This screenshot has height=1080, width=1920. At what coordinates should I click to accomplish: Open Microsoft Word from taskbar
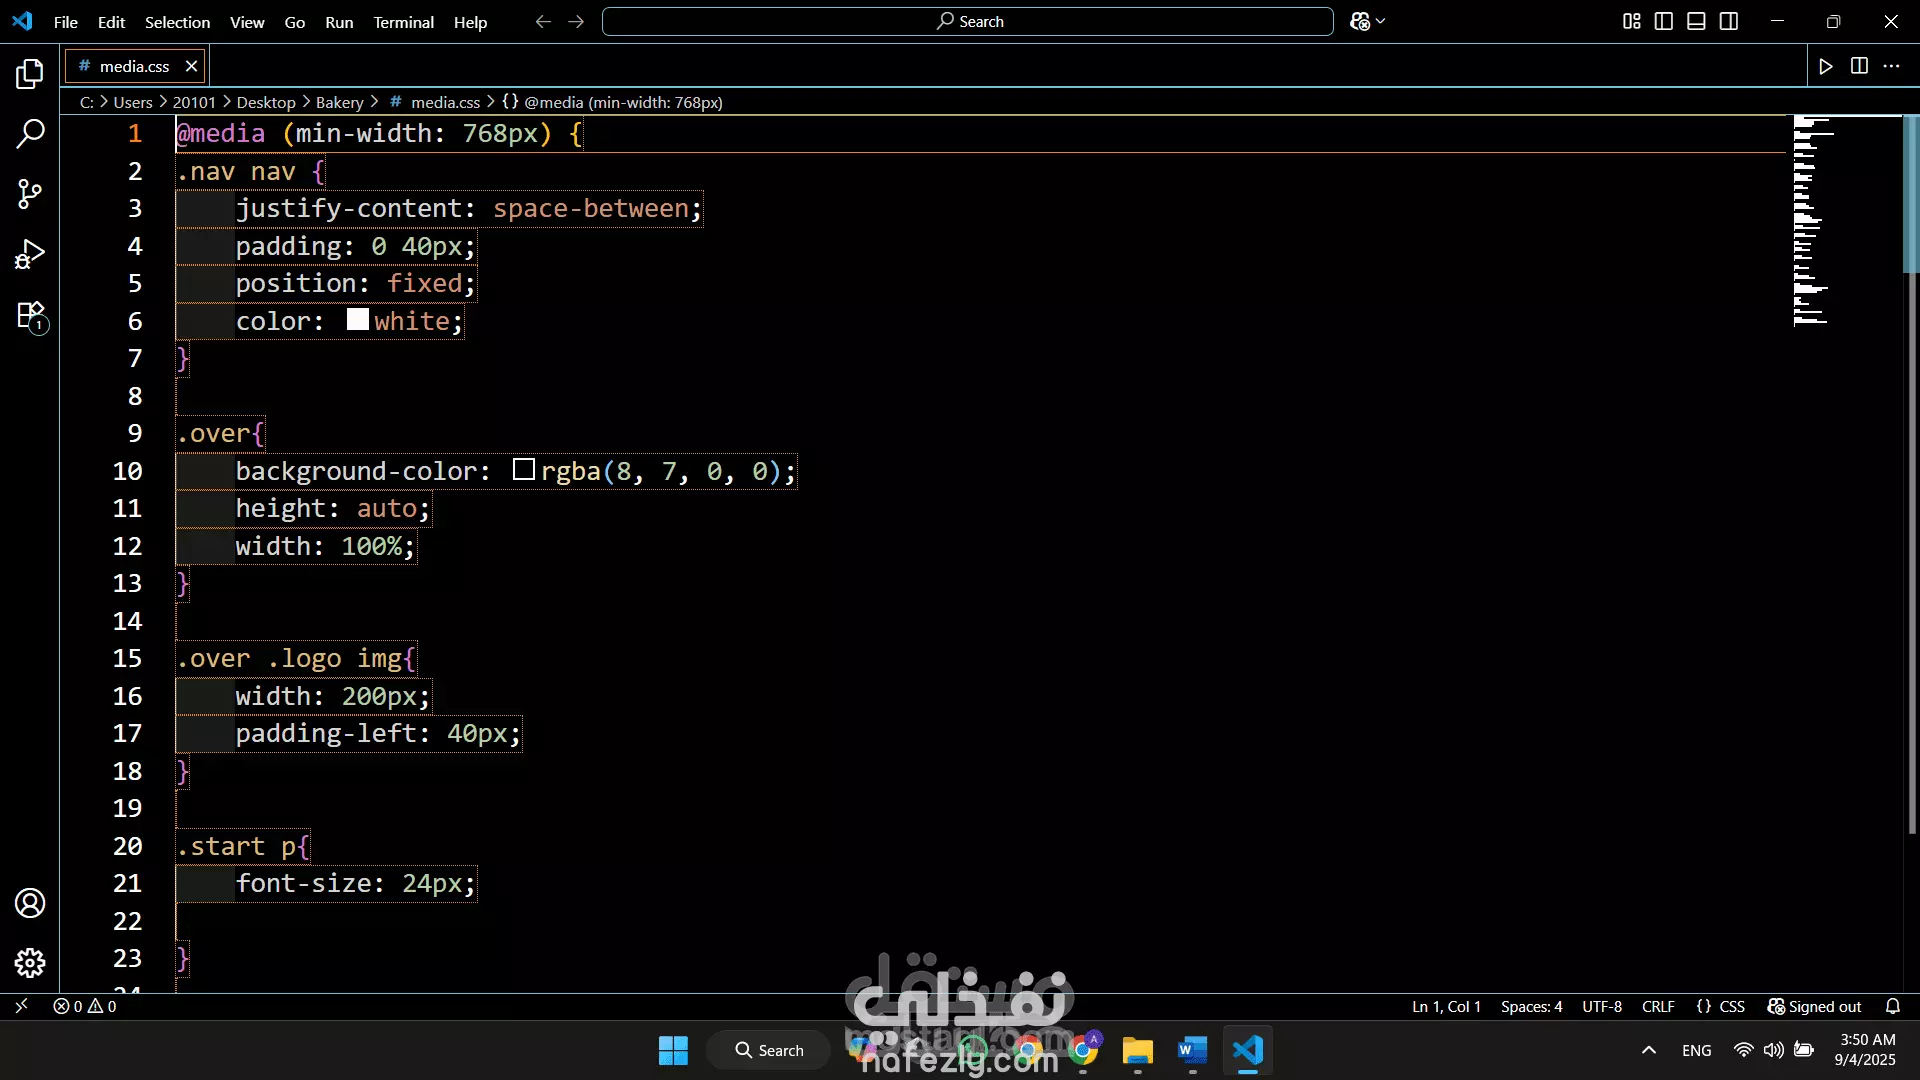pyautogui.click(x=1192, y=1050)
